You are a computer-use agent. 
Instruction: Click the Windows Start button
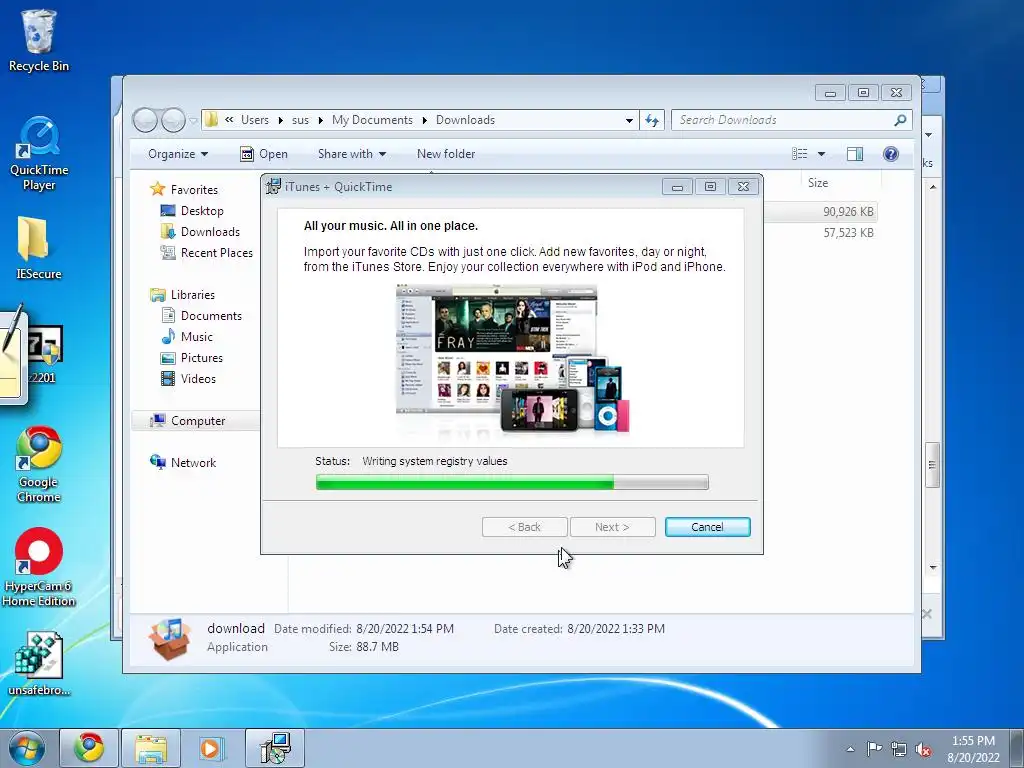(27, 748)
